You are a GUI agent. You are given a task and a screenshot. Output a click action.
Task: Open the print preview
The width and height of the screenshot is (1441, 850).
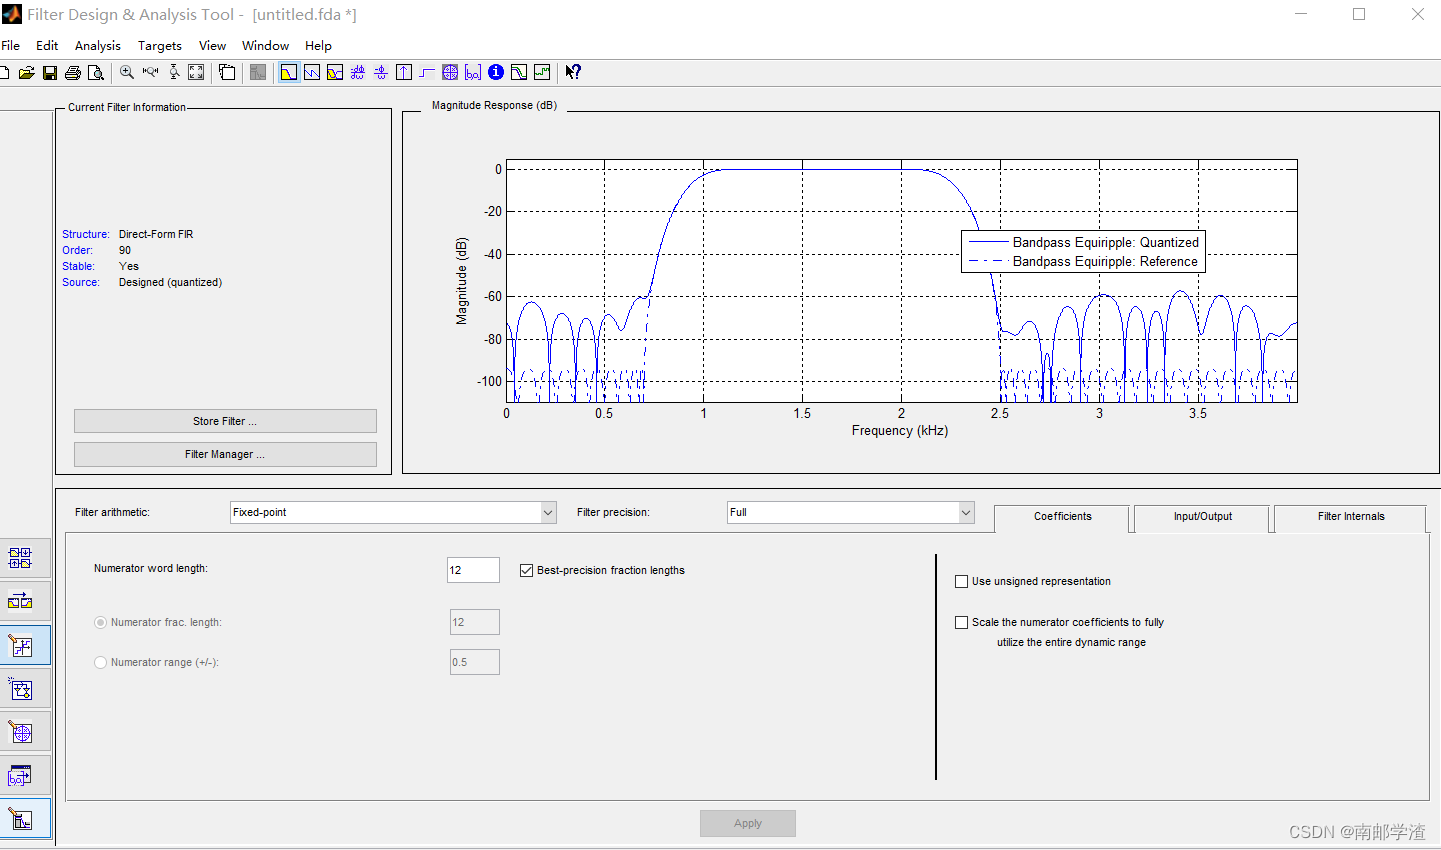96,72
